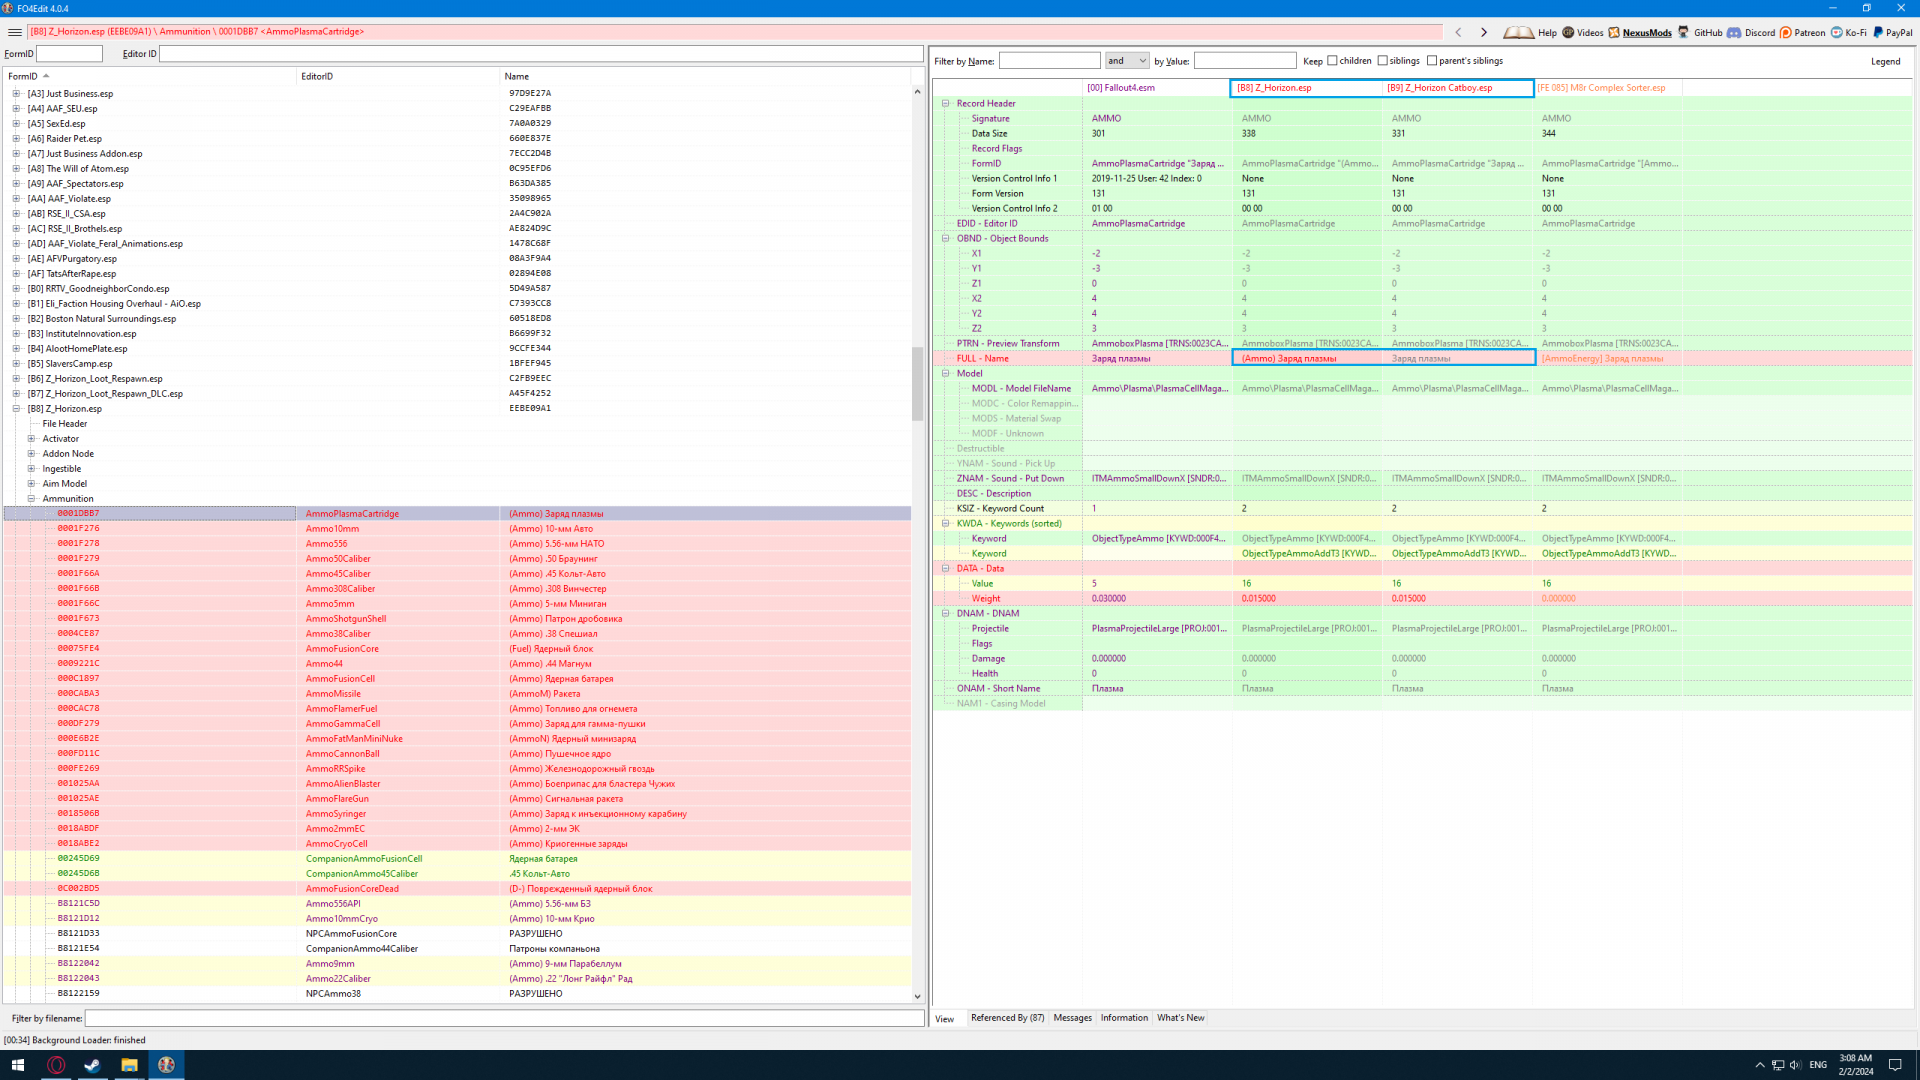Click the Filter by filename field
The height and width of the screenshot is (1080, 1920).
503,1018
